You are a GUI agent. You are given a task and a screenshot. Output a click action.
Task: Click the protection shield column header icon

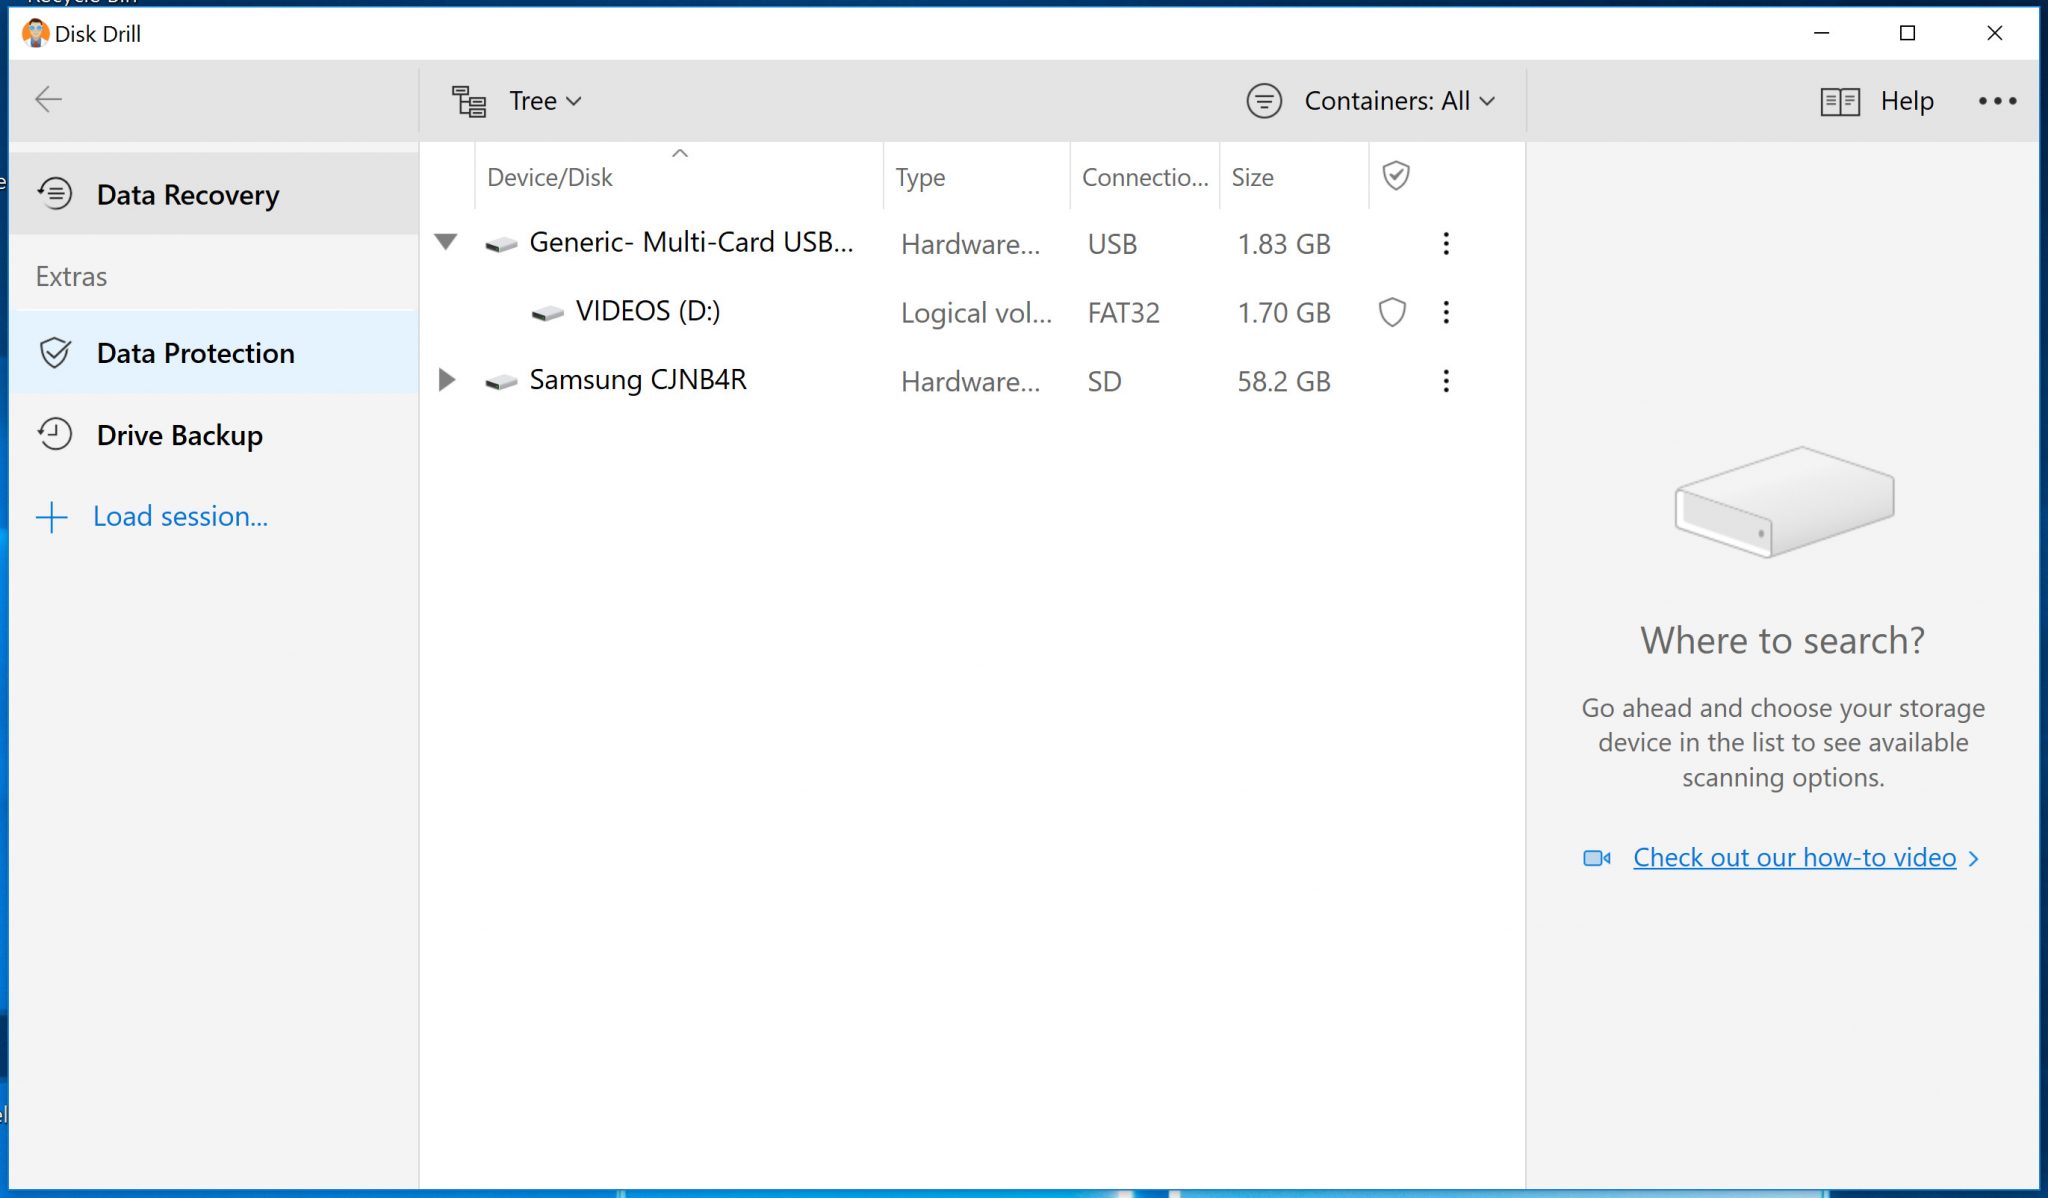(1396, 176)
